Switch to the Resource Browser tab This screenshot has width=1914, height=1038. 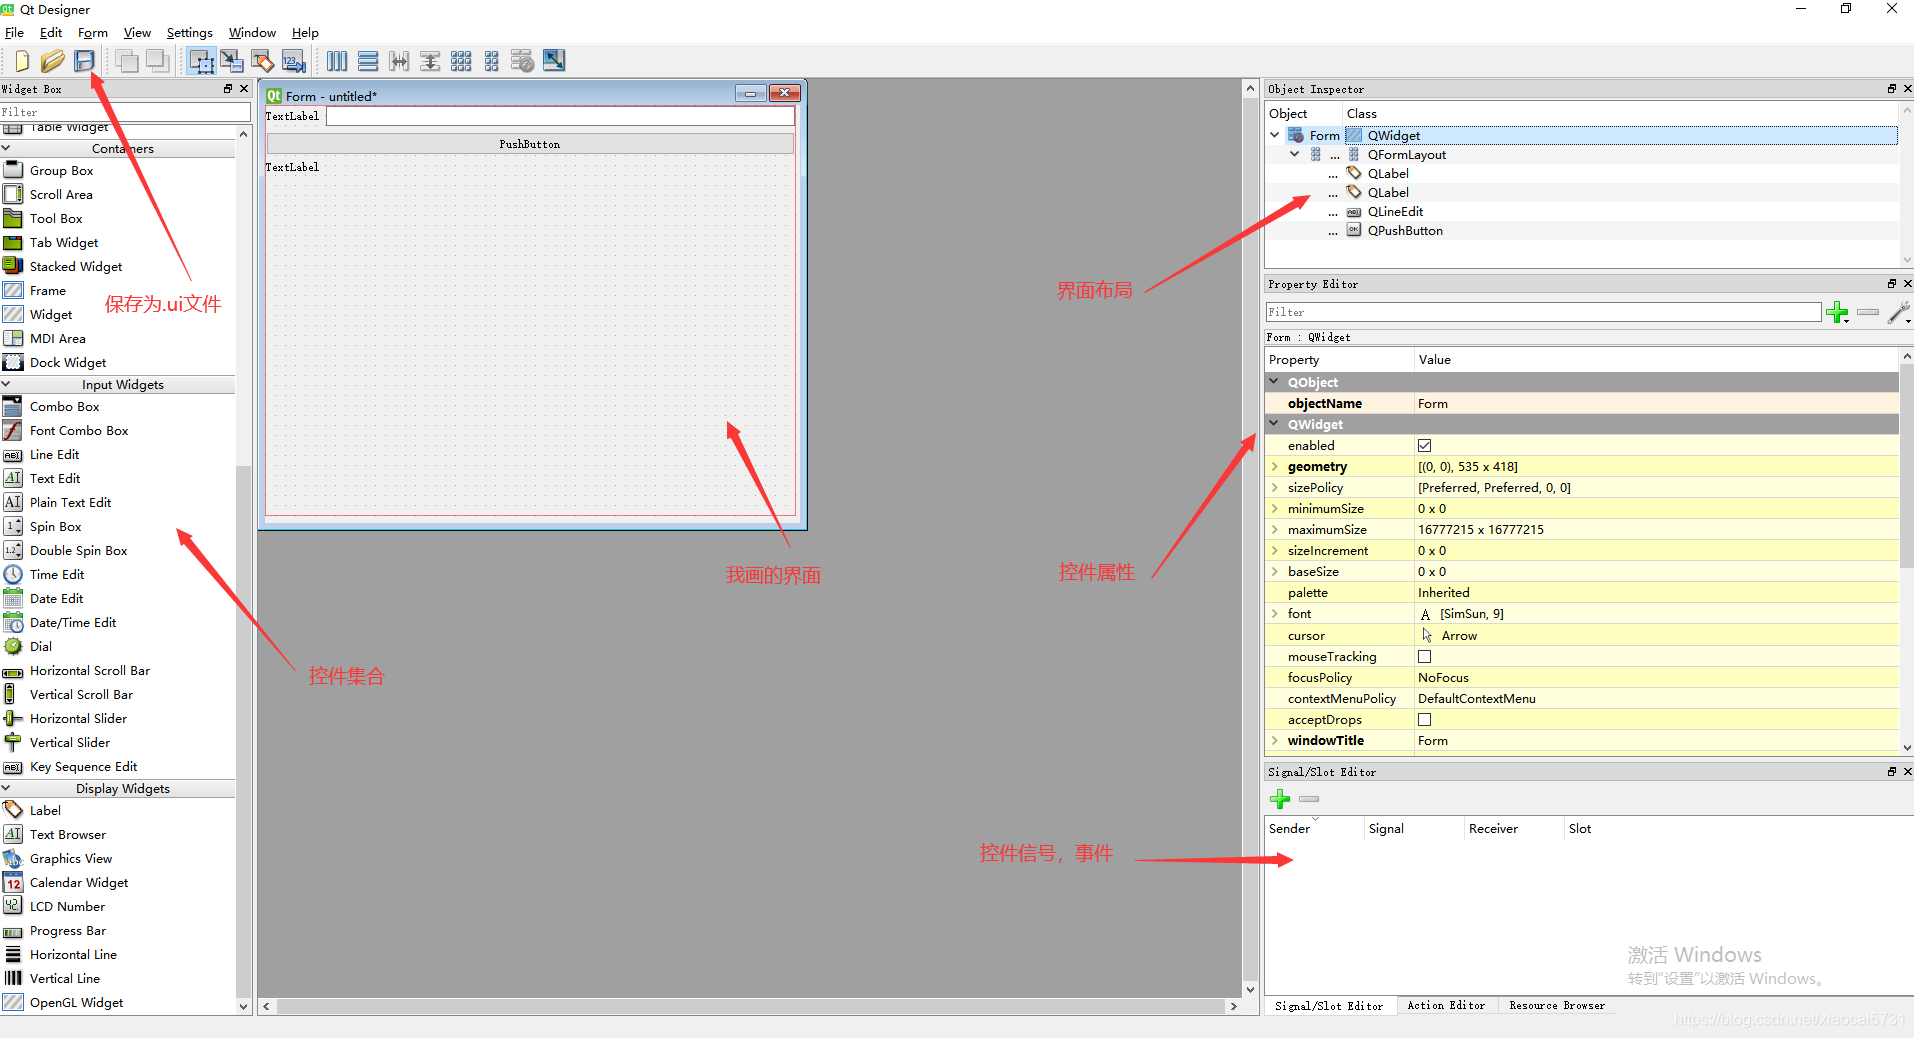click(x=1557, y=1006)
